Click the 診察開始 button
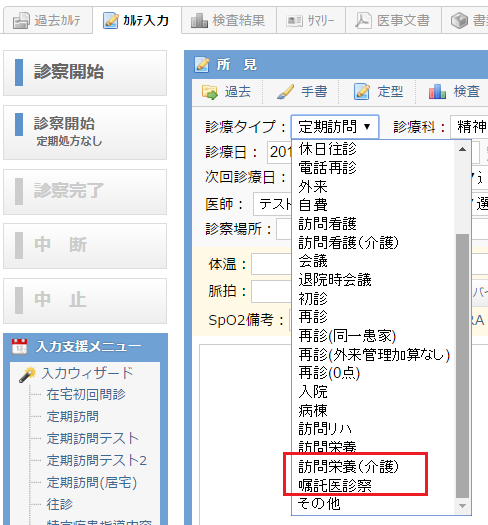488x525 pixels. click(x=85, y=73)
